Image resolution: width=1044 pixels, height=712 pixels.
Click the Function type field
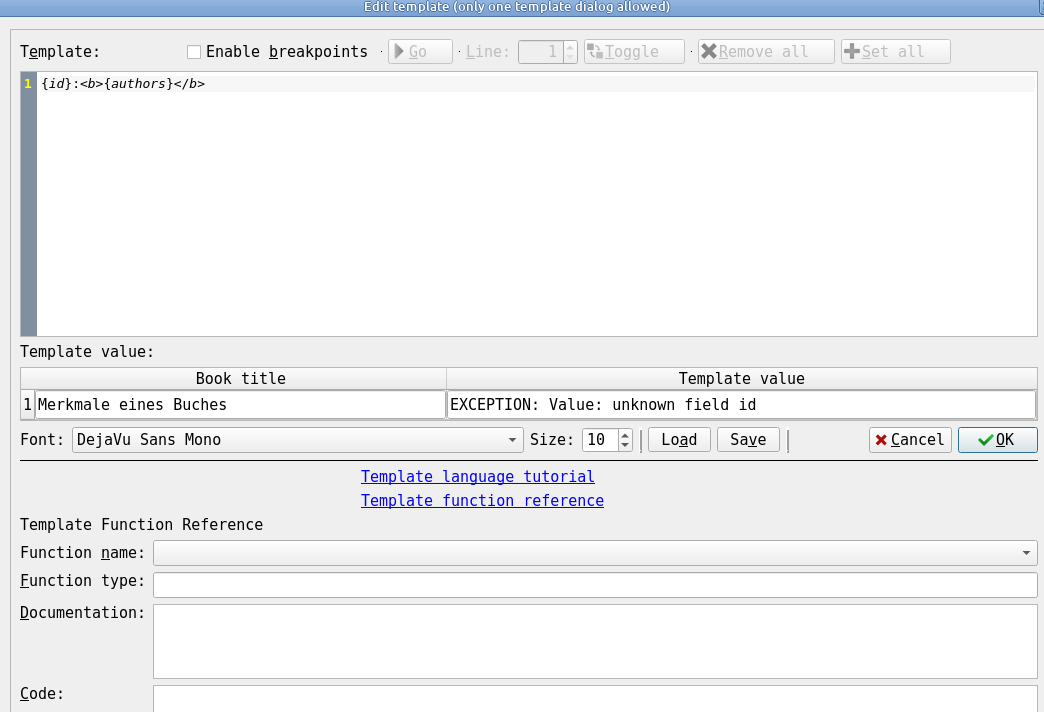click(x=595, y=585)
